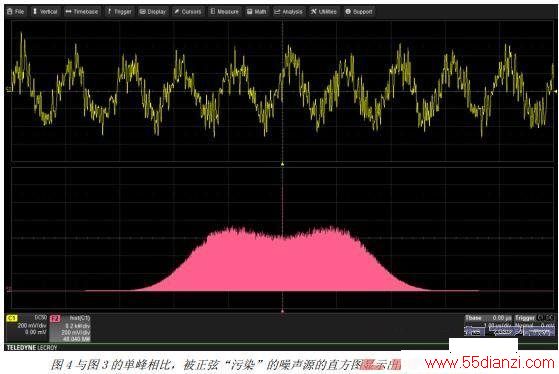Screen dimensions: 559x374
Task: Open the Measure menu
Action: click(x=224, y=12)
